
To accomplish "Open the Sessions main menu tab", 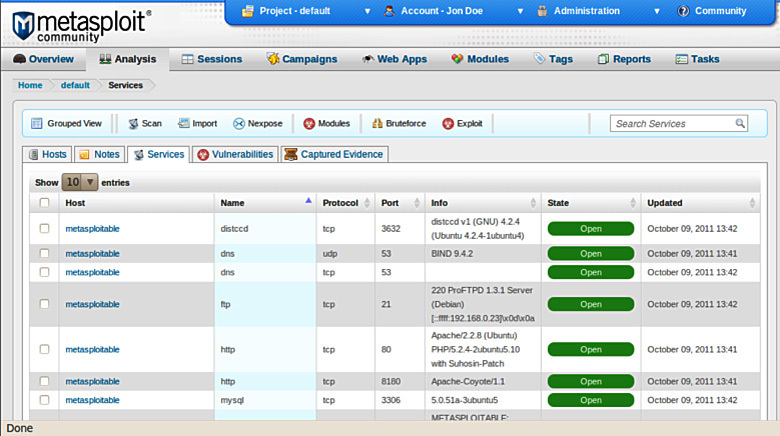I will point(212,59).
